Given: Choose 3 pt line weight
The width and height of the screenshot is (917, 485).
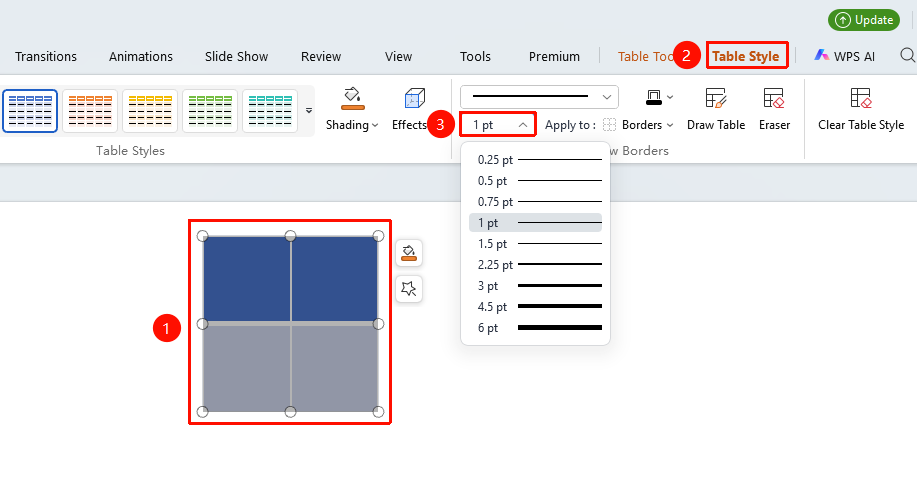Looking at the screenshot, I should 535,286.
